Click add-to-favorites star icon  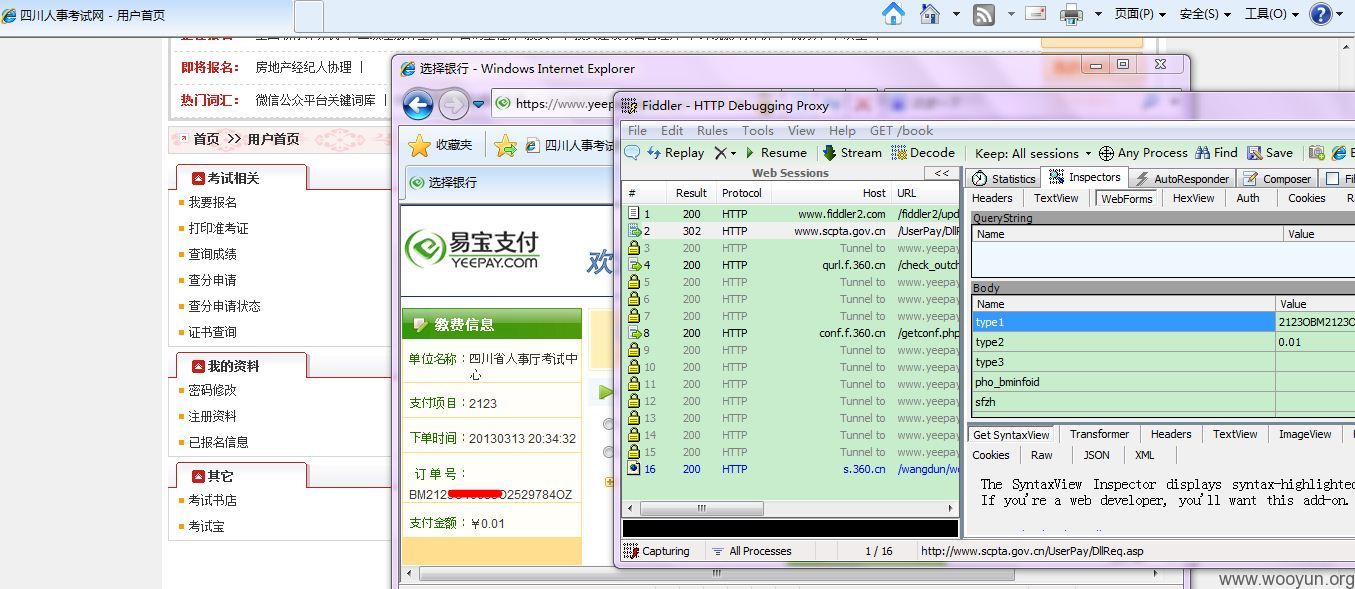click(x=505, y=146)
